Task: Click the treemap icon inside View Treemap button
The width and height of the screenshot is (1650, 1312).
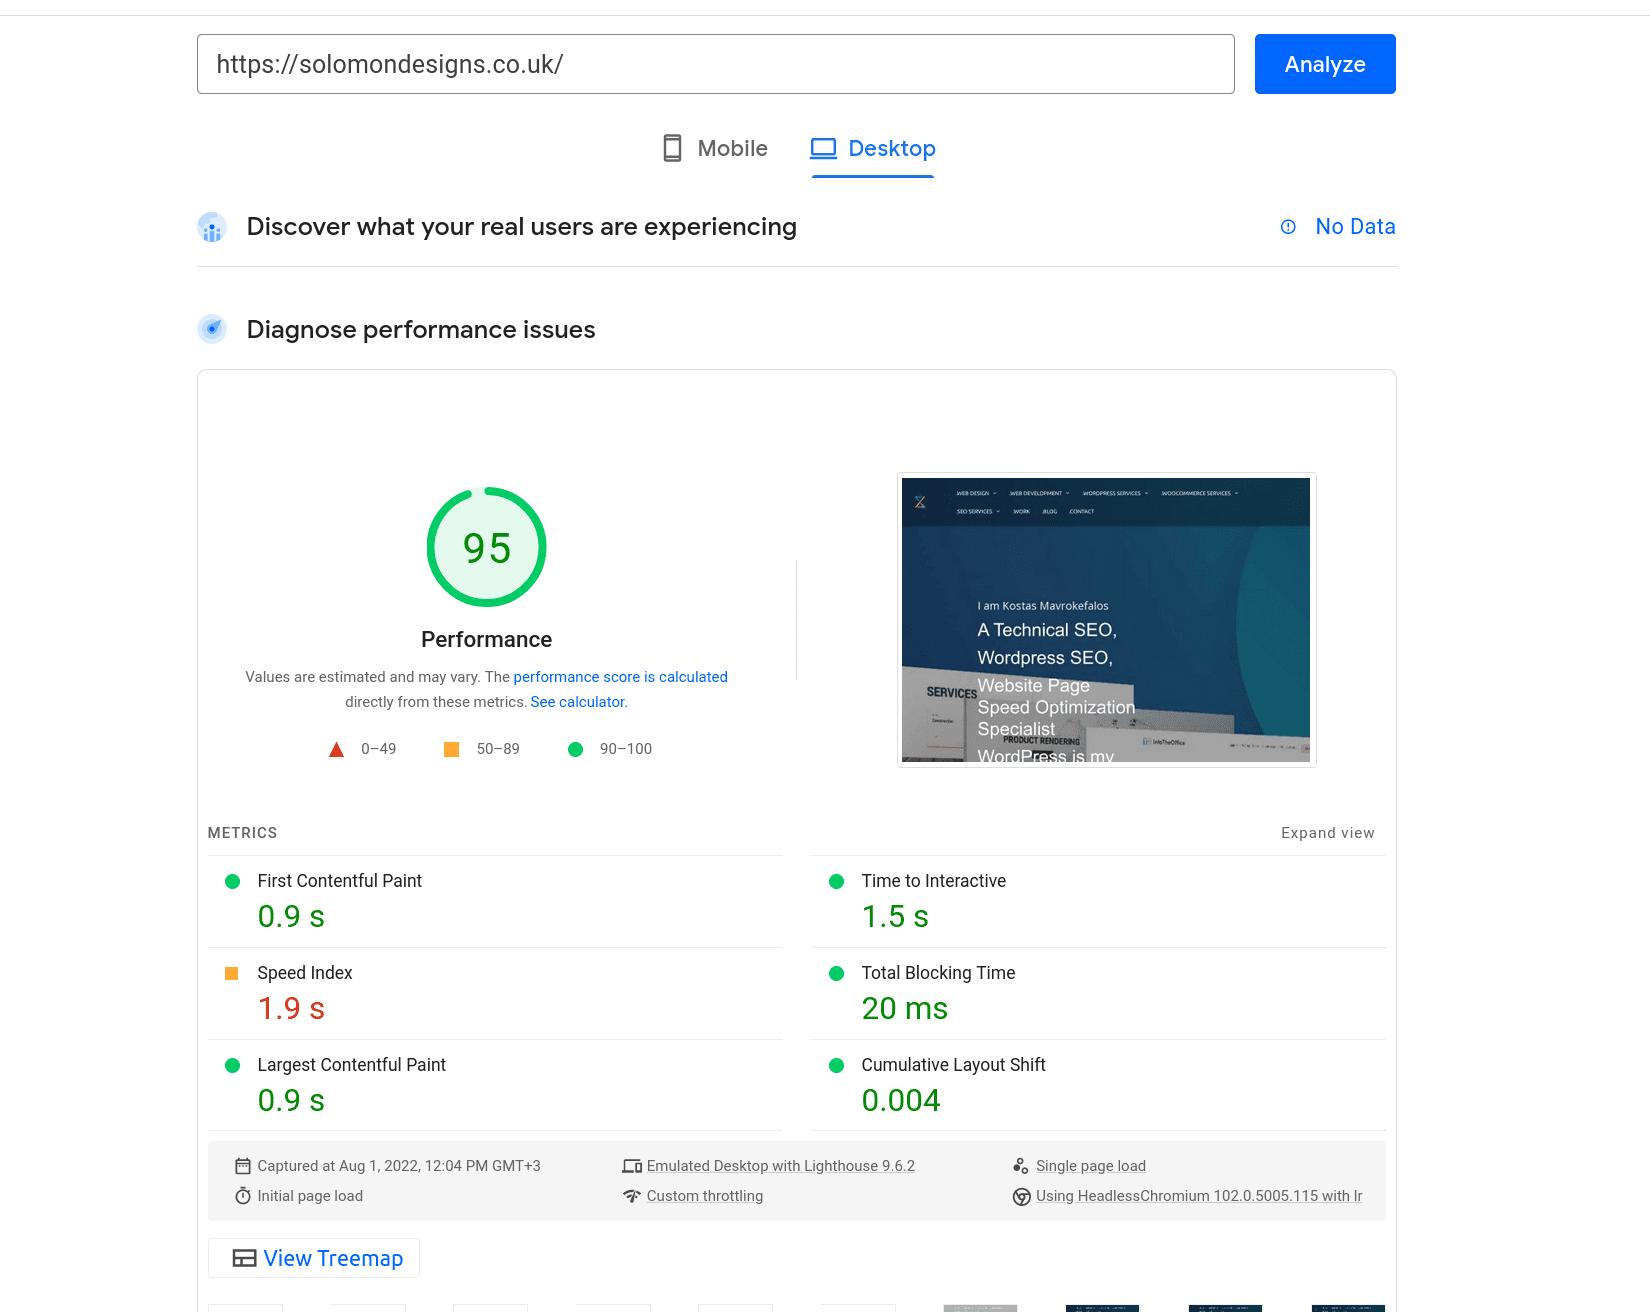Action: point(244,1258)
